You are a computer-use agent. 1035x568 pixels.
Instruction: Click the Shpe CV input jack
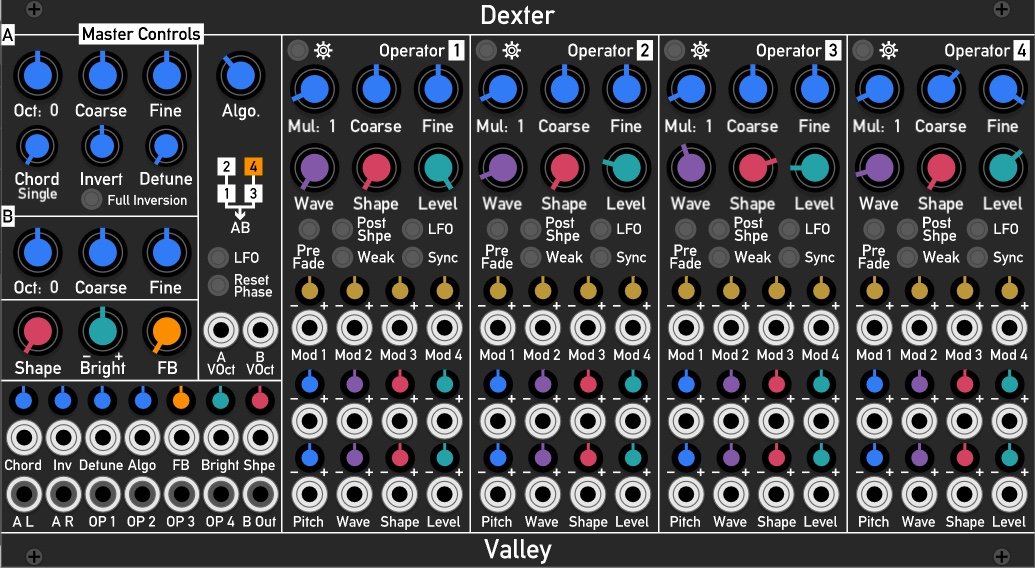(x=260, y=437)
